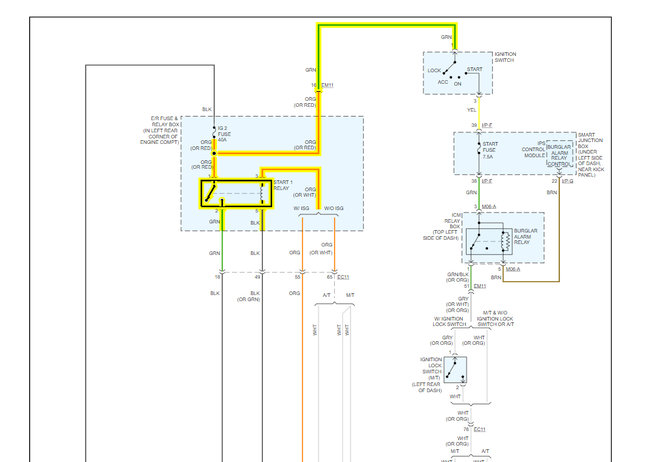Open the I/P-F connector reference at pin 38
Screen dimensions: 650x462
coord(487,181)
